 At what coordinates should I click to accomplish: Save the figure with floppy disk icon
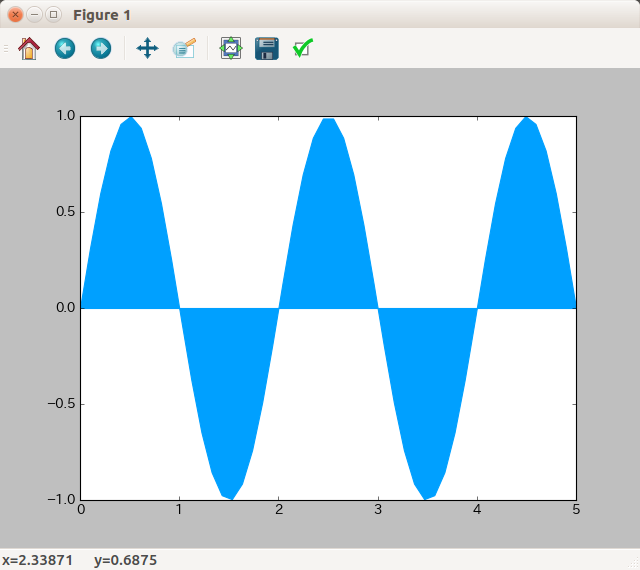(x=266, y=48)
